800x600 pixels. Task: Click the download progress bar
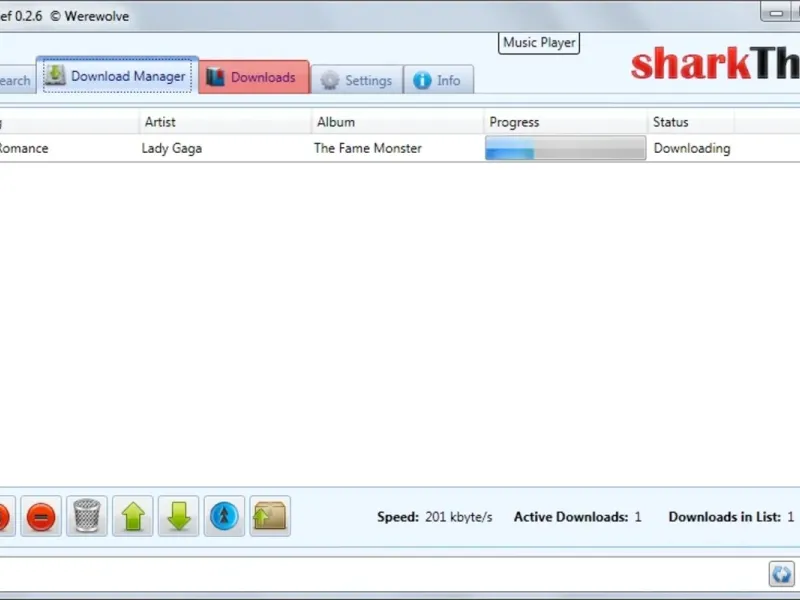tap(565, 148)
